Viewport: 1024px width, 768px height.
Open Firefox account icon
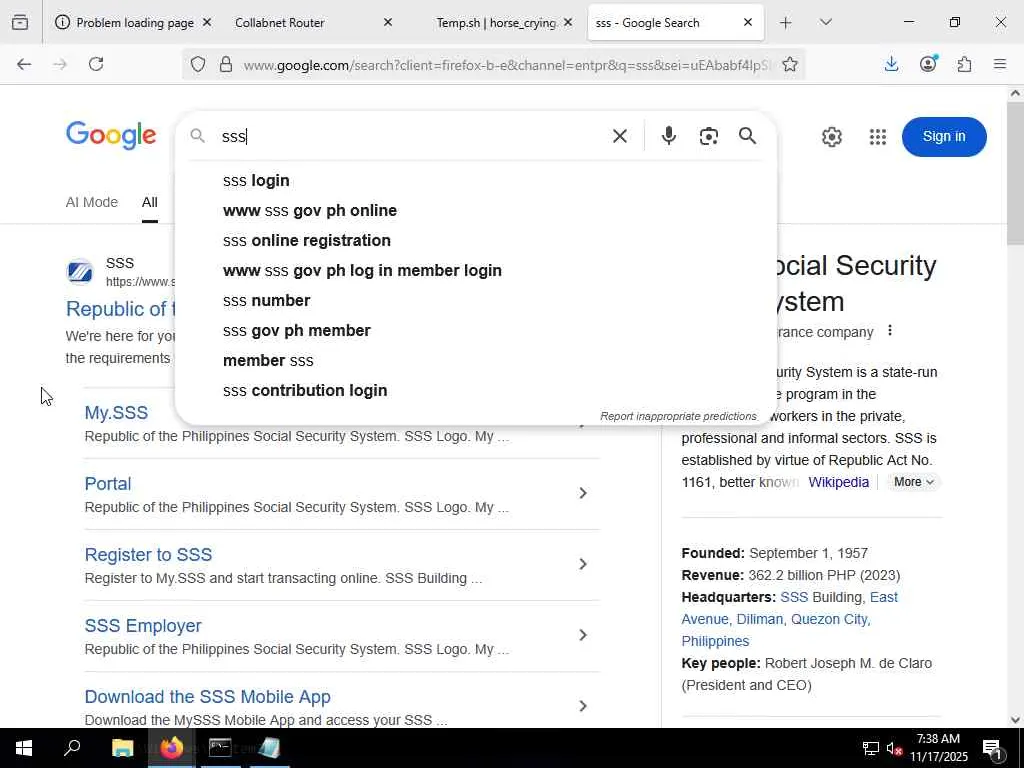pos(928,63)
